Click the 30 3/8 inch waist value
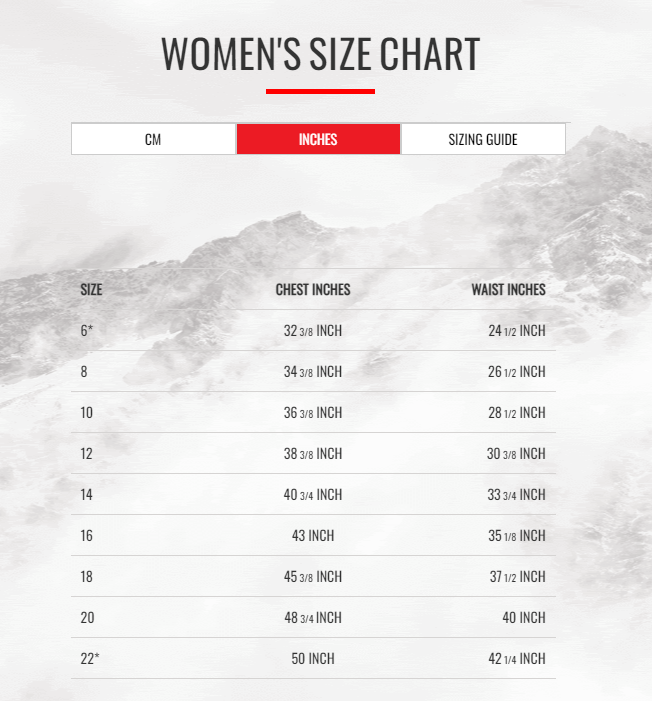 pos(516,454)
